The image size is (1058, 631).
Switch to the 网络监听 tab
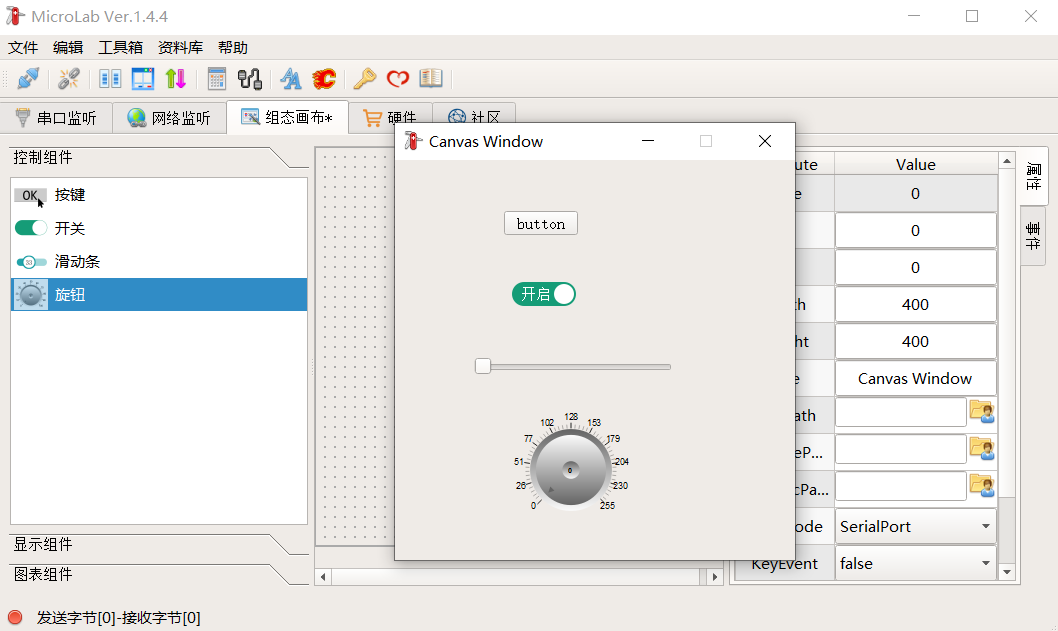tap(169, 118)
